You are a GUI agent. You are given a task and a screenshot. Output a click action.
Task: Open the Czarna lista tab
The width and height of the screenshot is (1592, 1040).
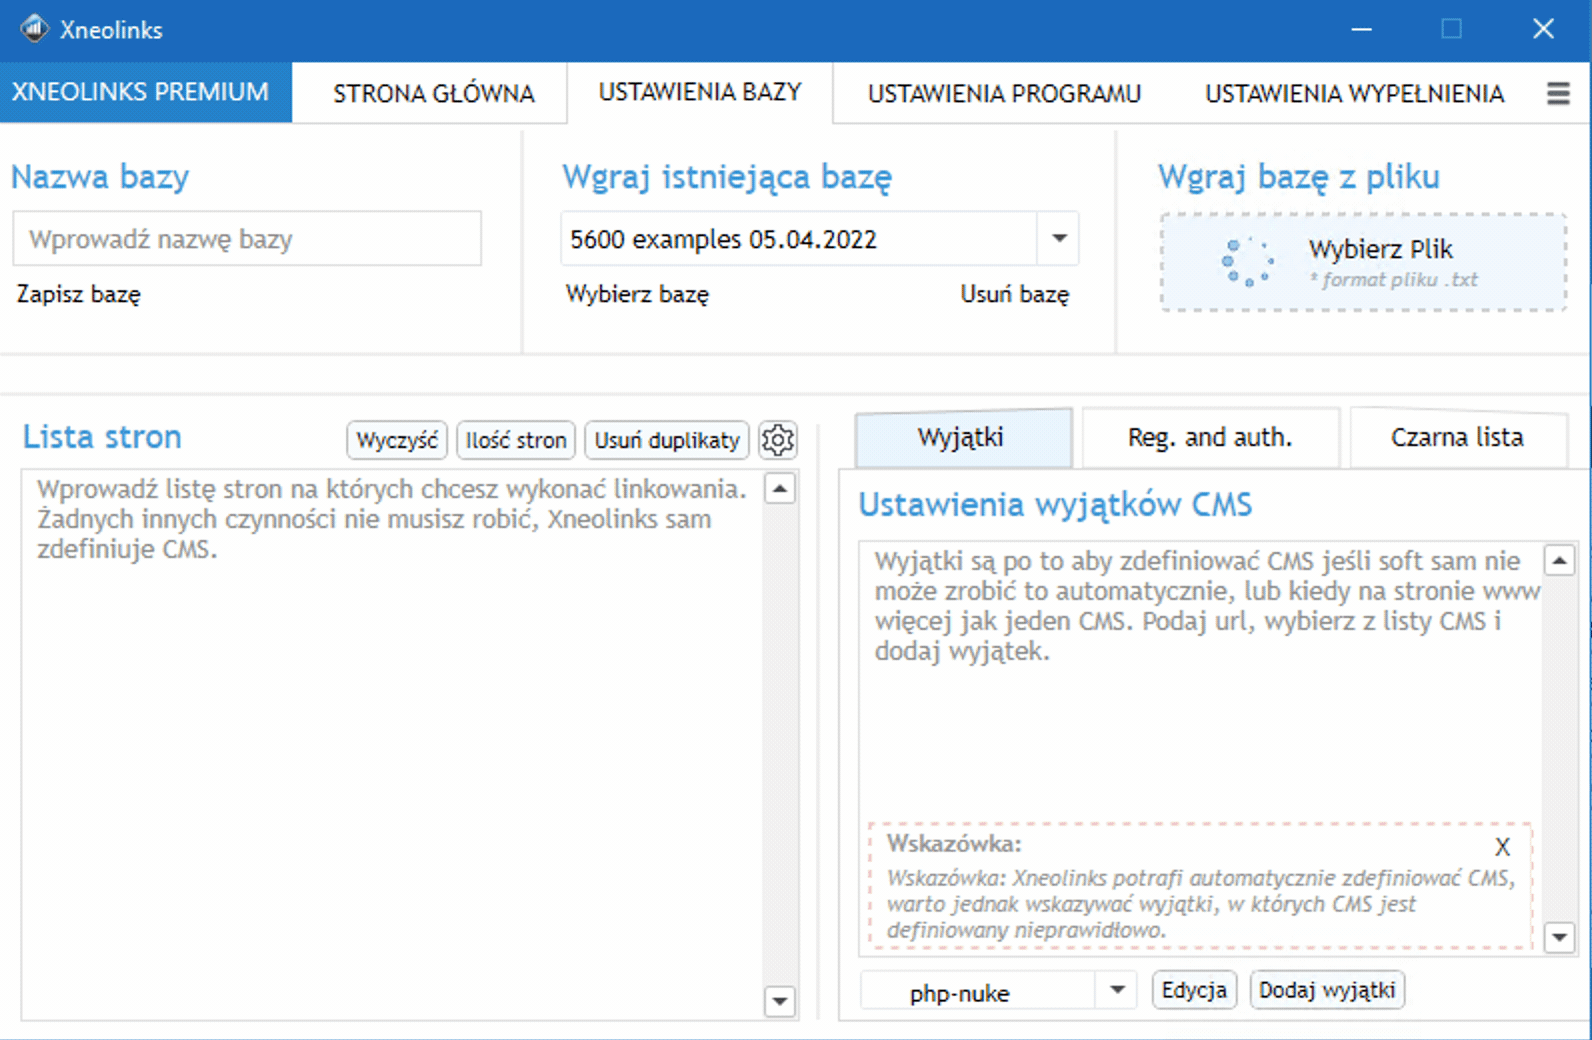click(x=1457, y=437)
